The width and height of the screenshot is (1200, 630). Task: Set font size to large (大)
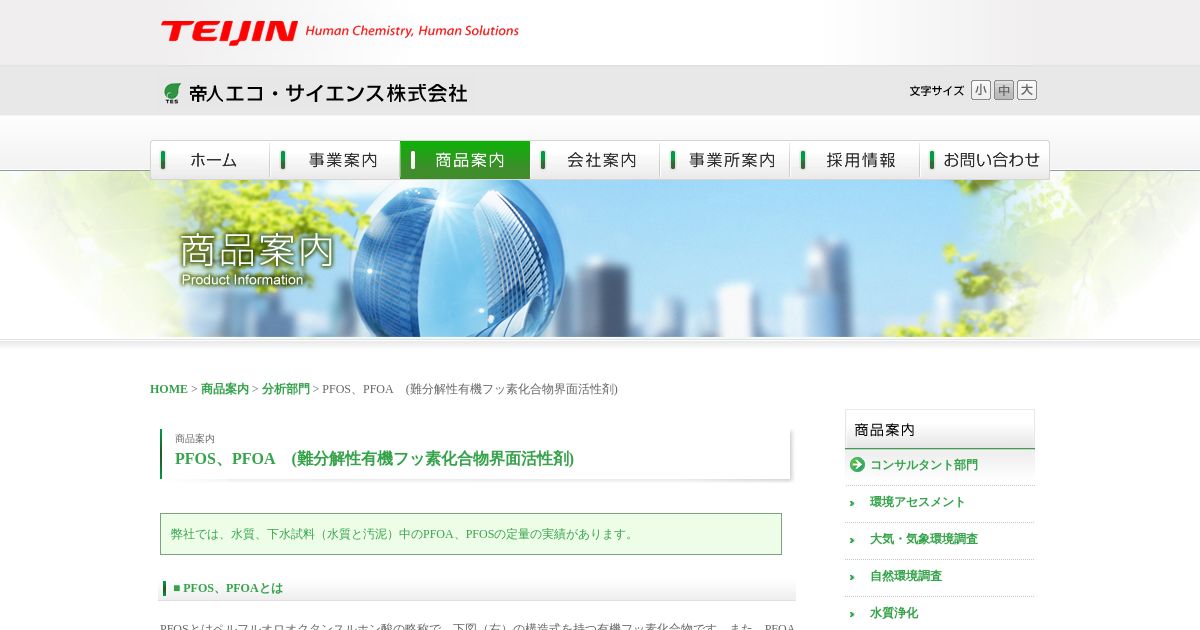1027,90
